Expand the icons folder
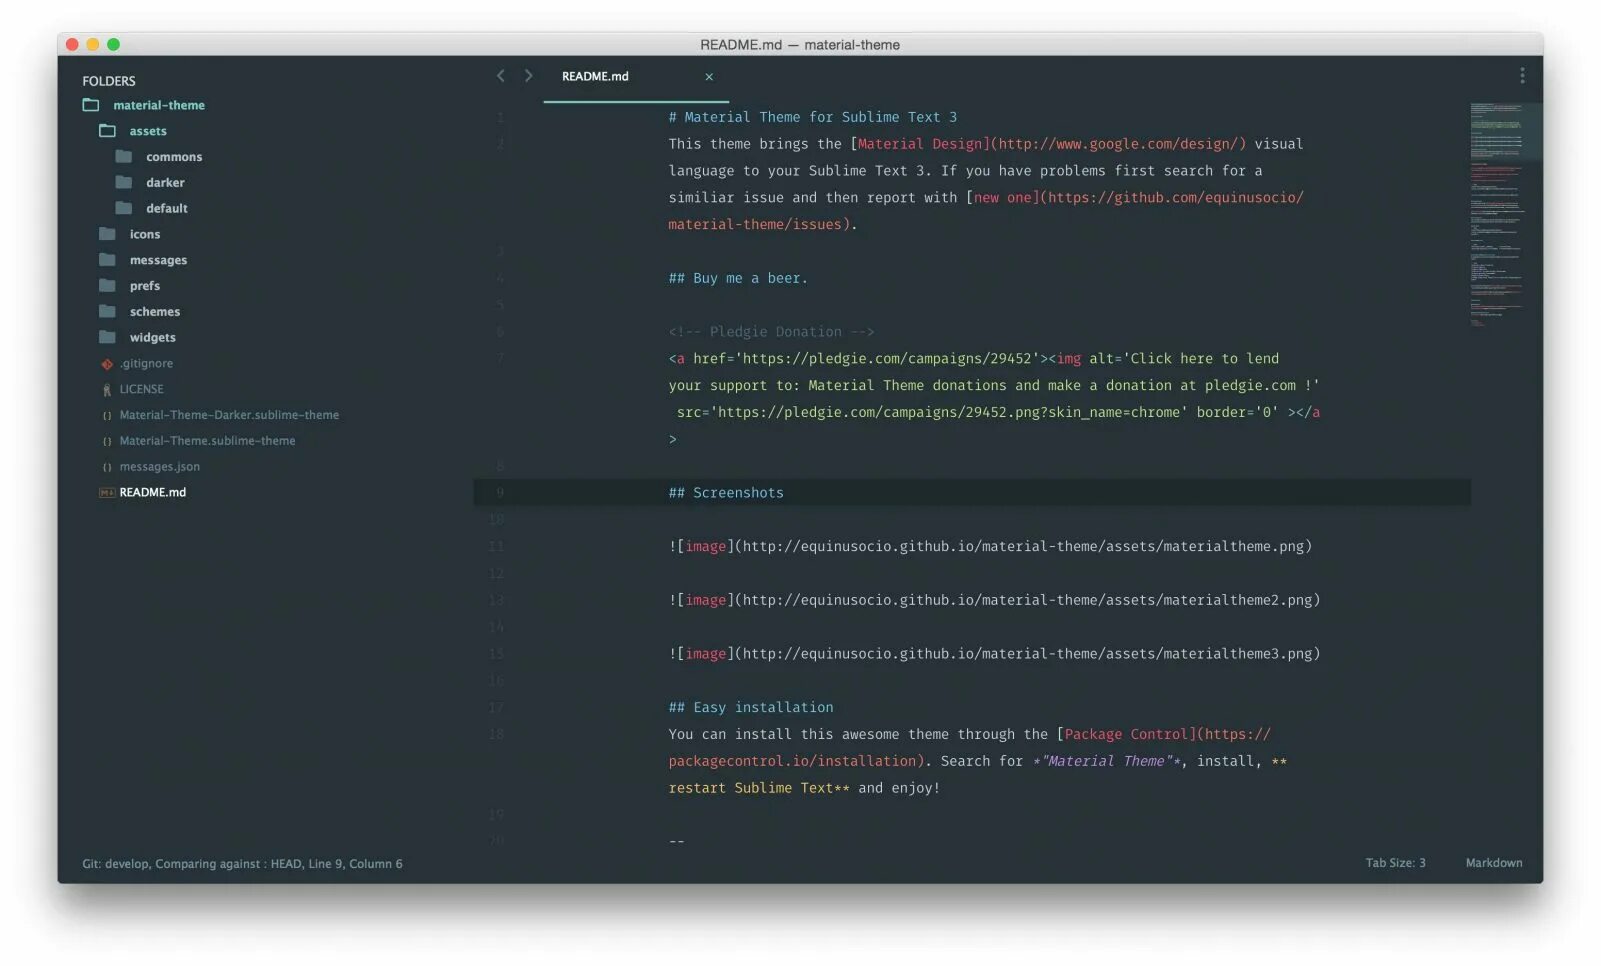 click(x=145, y=234)
